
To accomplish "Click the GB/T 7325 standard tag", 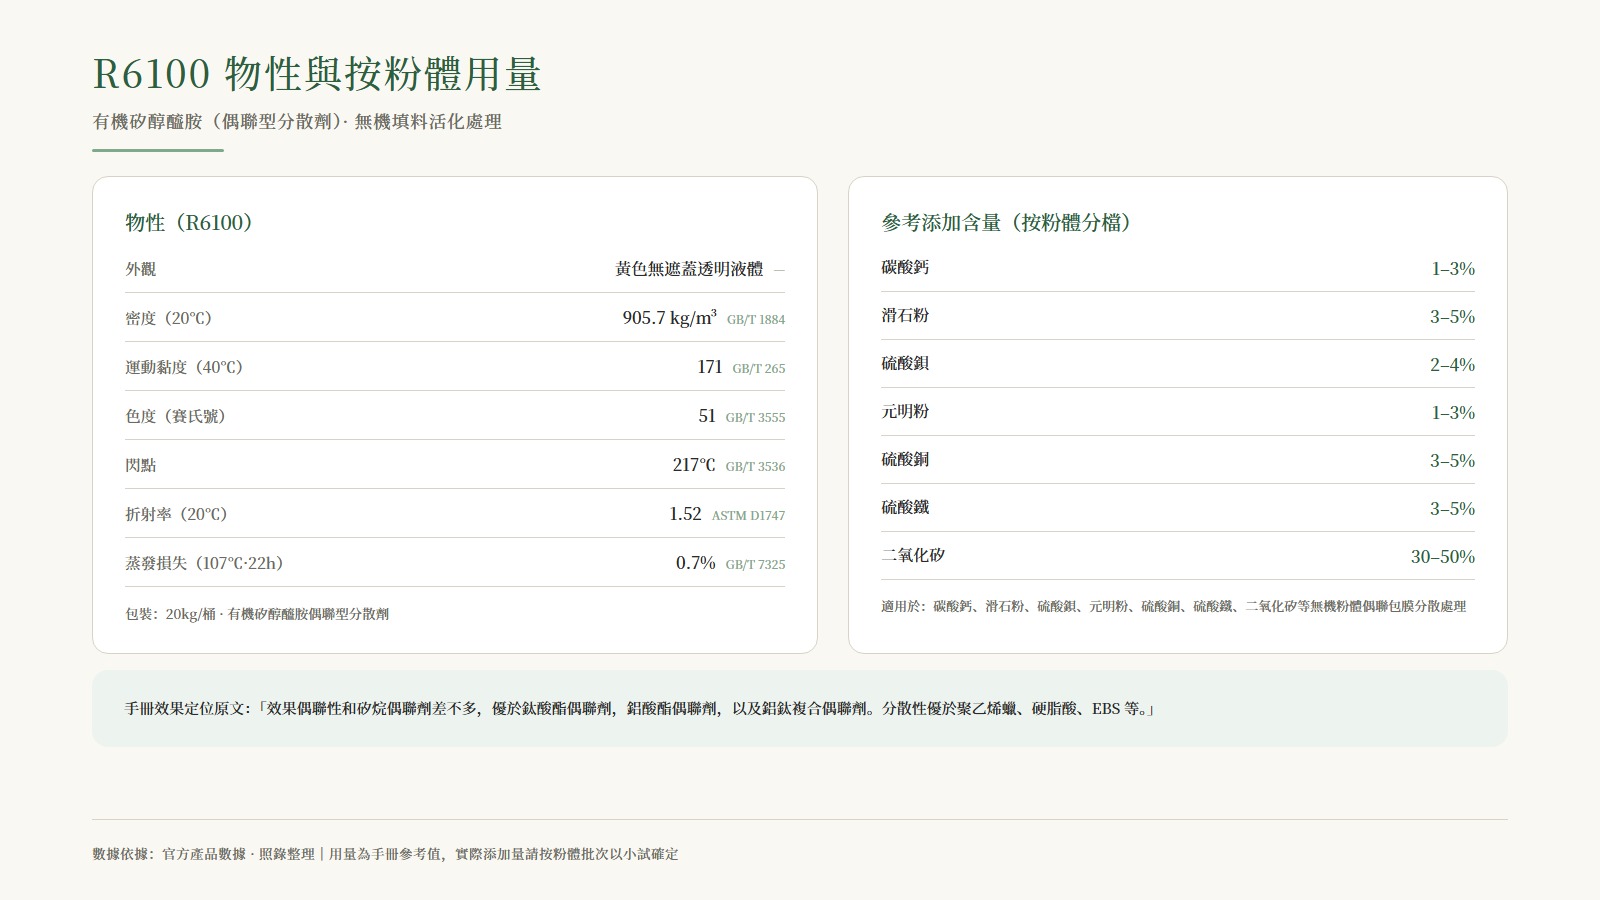I will click(x=756, y=565).
